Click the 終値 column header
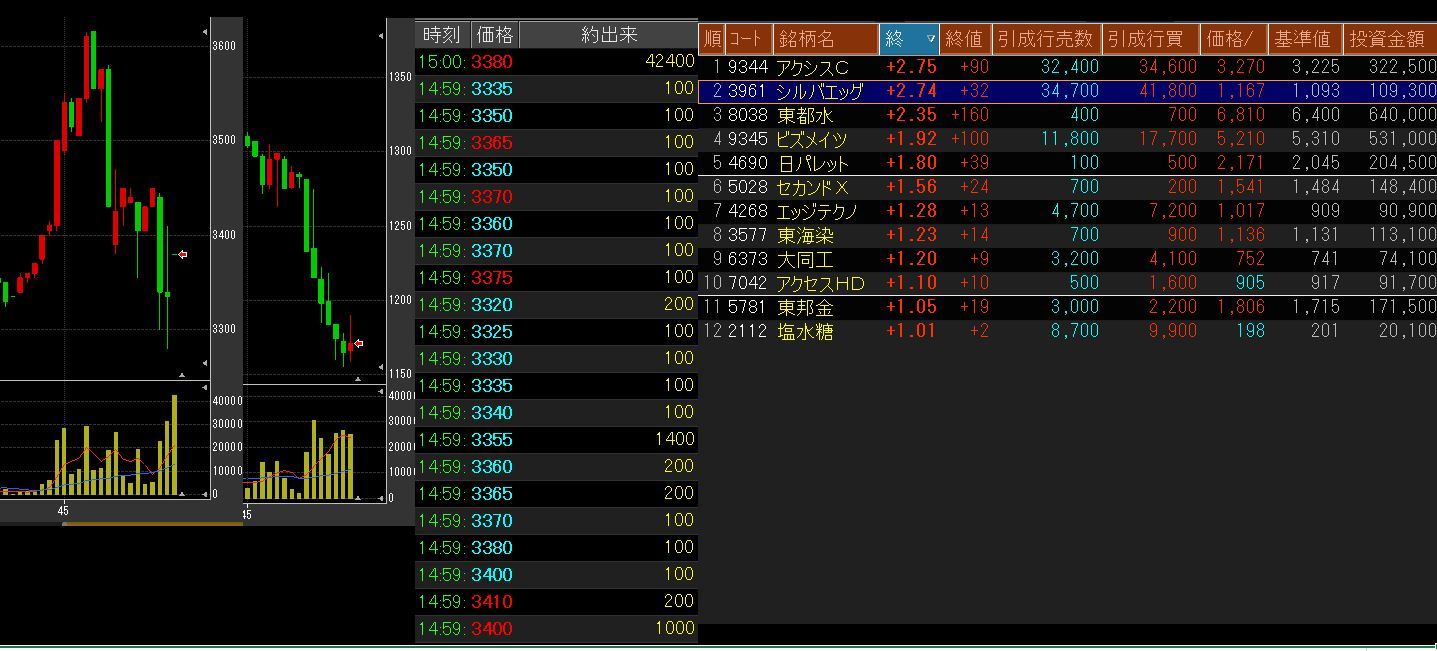The height and width of the screenshot is (651, 1437). pos(964,39)
